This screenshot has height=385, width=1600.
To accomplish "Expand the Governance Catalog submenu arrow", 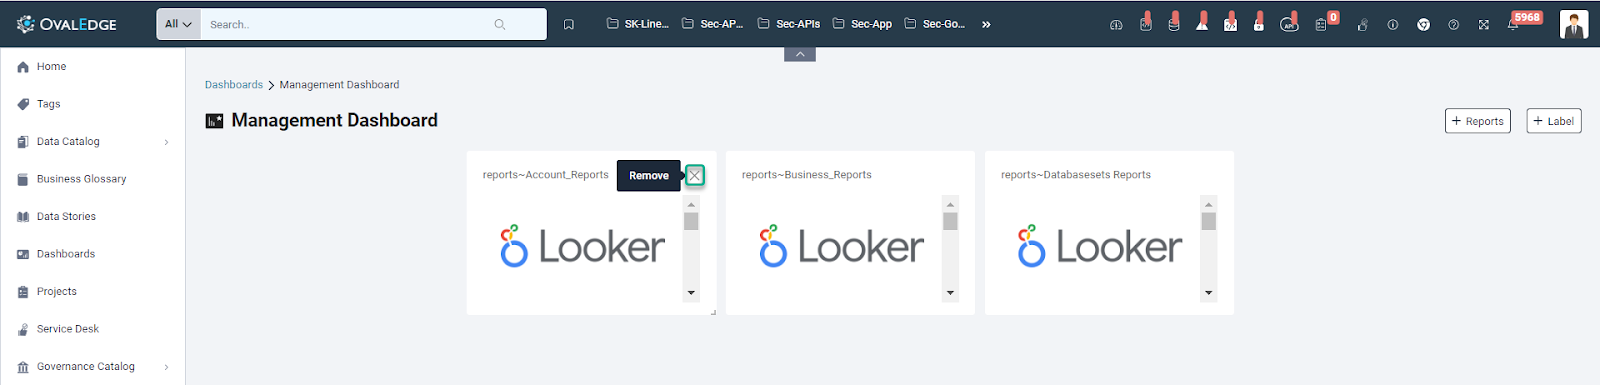I will [166, 367].
